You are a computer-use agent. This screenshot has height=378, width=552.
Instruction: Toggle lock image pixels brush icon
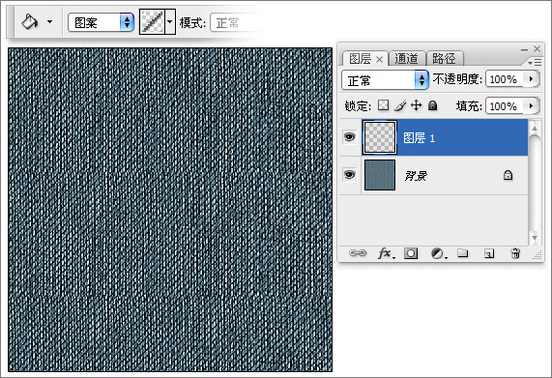pos(400,105)
